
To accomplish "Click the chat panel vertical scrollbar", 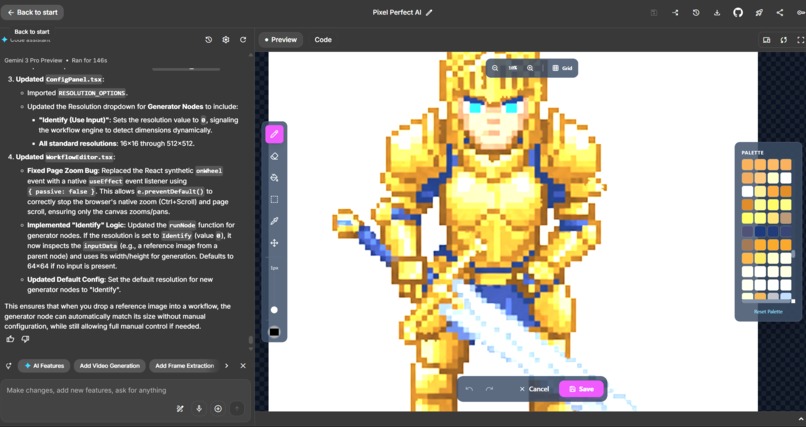I will [x=251, y=339].
